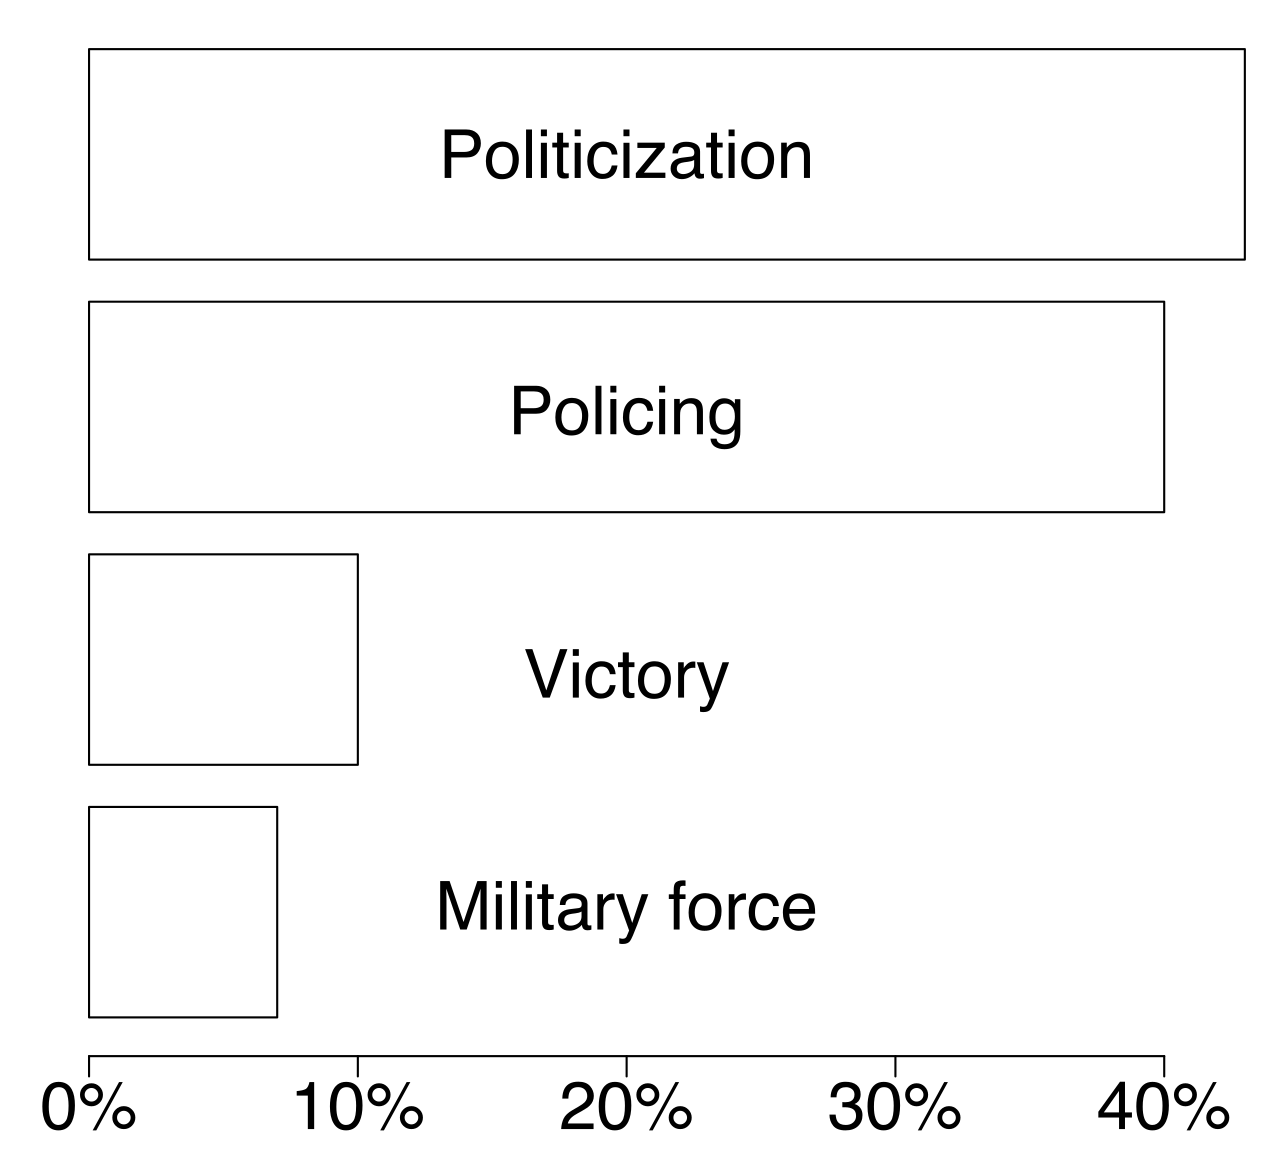Click the 0% axis label
The width and height of the screenshot is (1280, 1170).
(89, 1109)
